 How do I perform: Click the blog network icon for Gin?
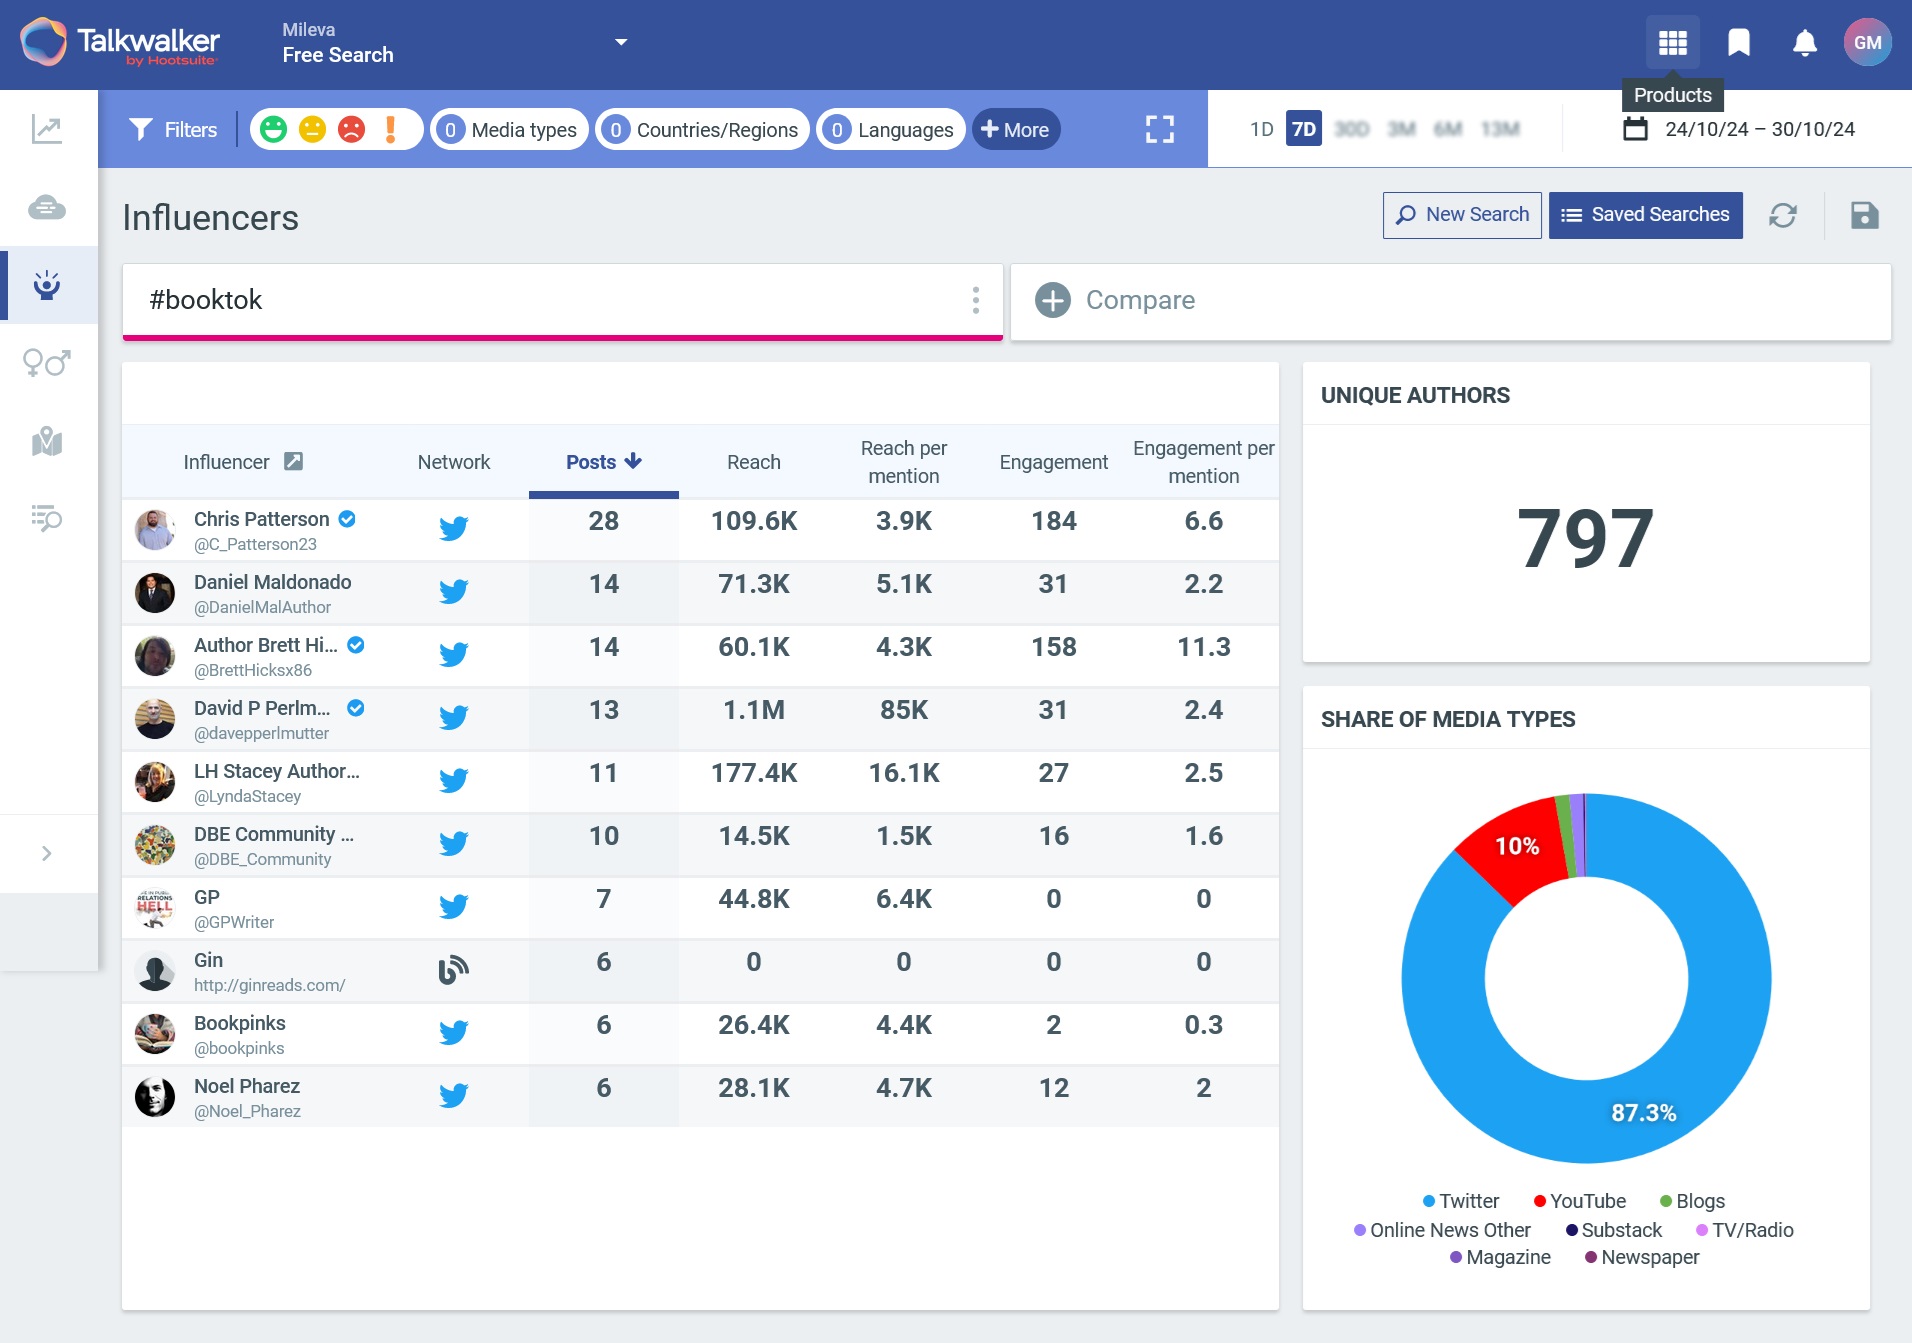point(453,969)
